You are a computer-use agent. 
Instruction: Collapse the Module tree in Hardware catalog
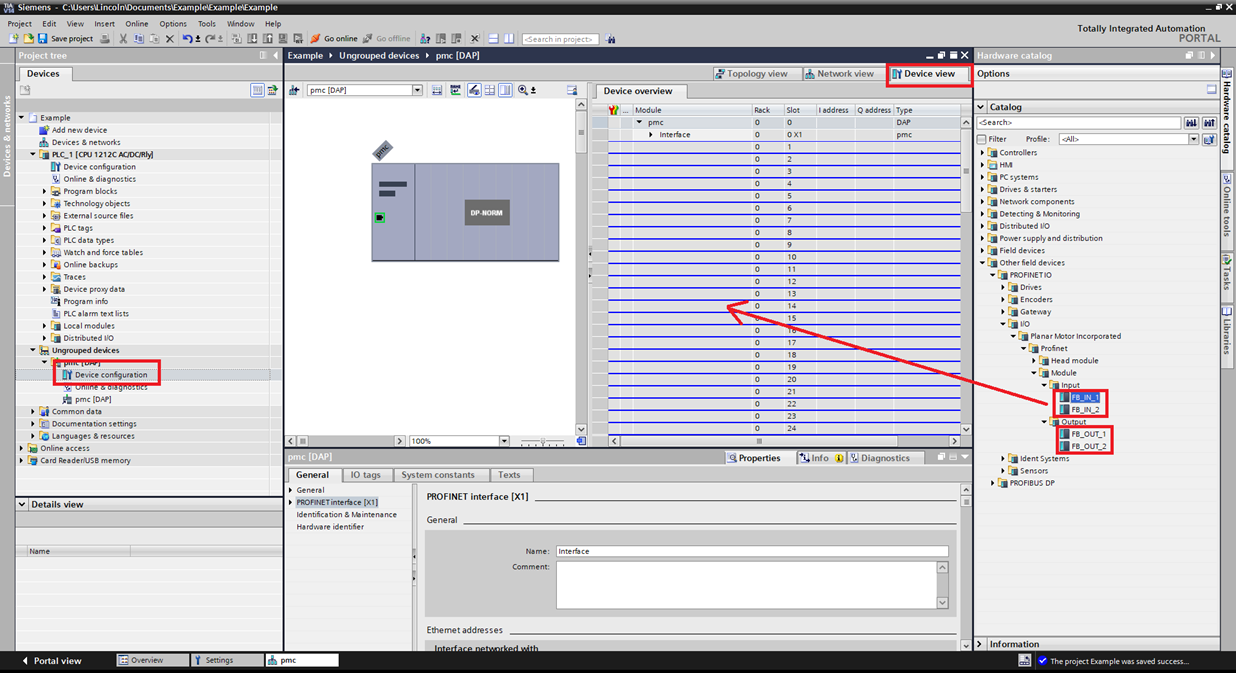coord(1033,372)
